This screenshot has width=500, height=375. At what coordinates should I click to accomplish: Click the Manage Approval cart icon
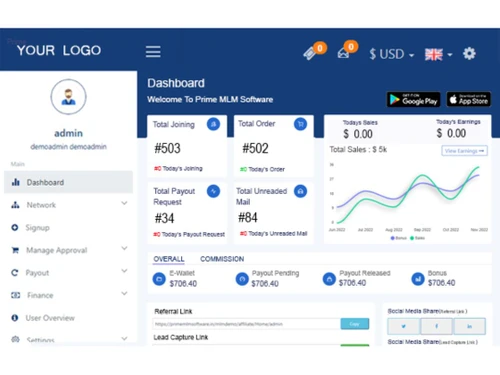click(15, 250)
